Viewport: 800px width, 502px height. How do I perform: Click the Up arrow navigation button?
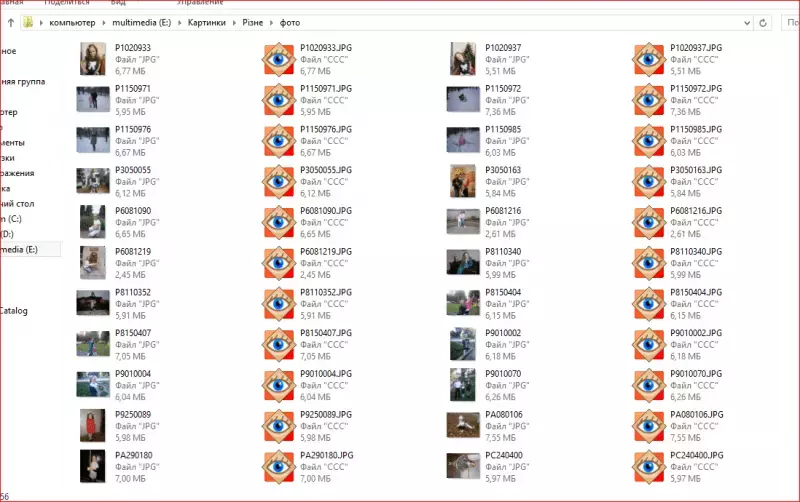point(11,22)
